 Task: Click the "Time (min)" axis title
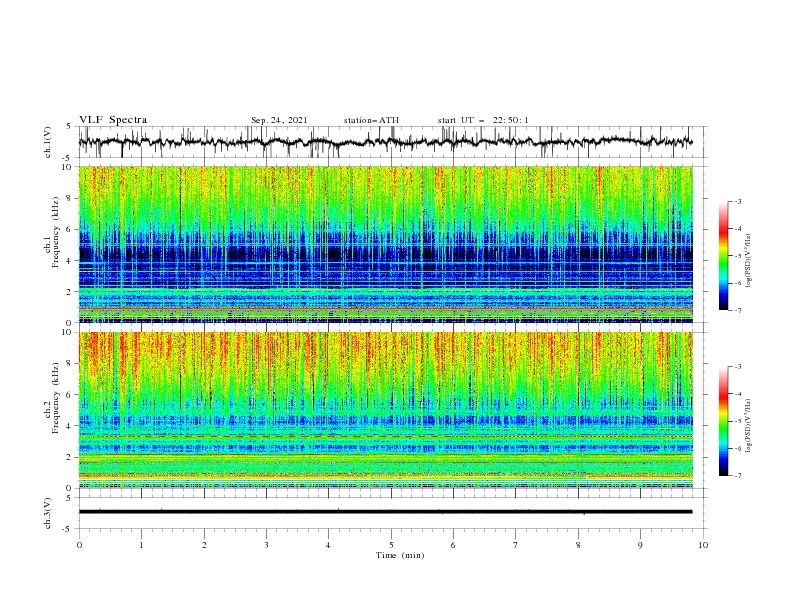point(400,555)
